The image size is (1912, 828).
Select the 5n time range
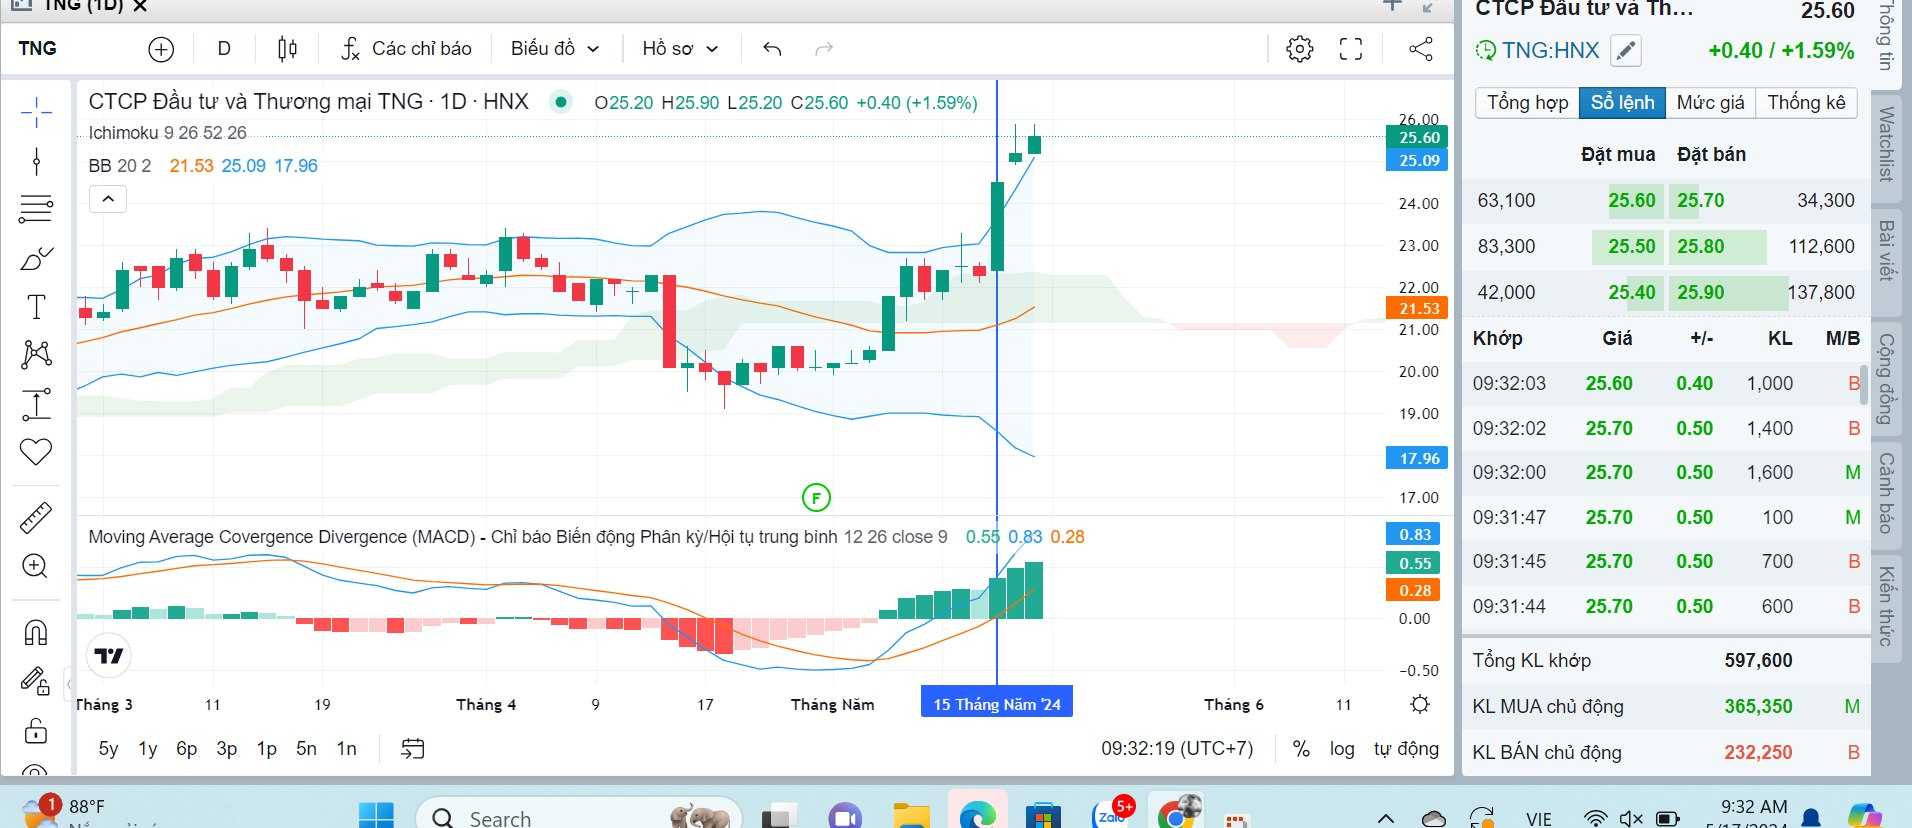click(x=306, y=749)
